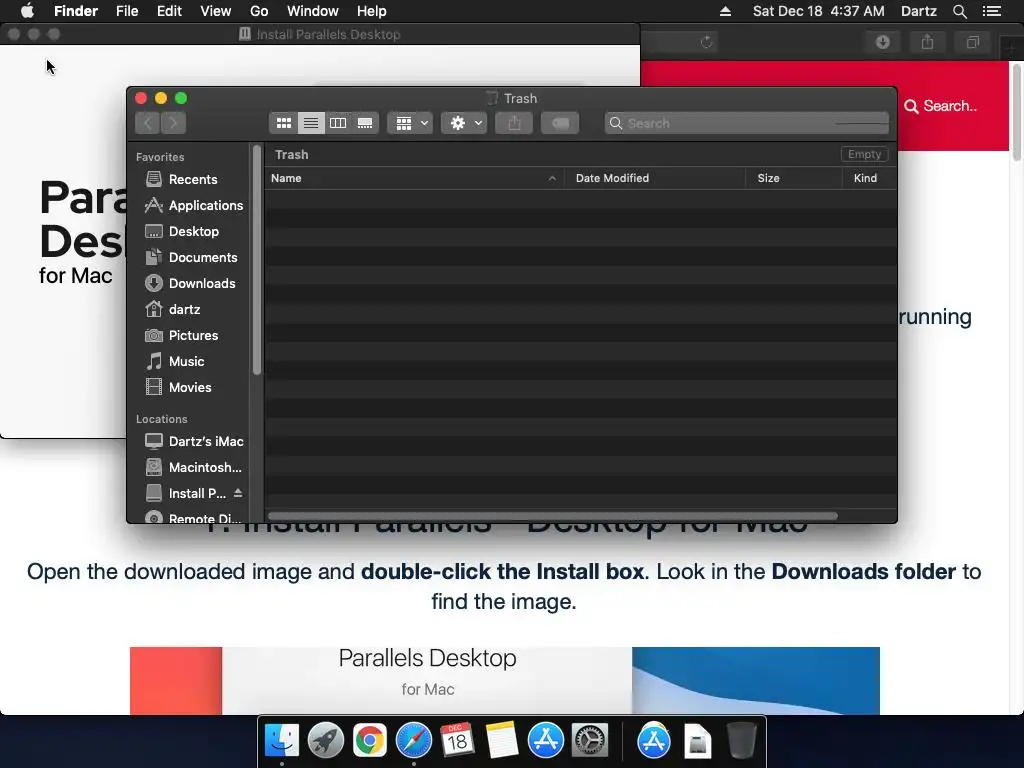Open System Preferences from the Dock
The image size is (1024, 768).
click(590, 741)
